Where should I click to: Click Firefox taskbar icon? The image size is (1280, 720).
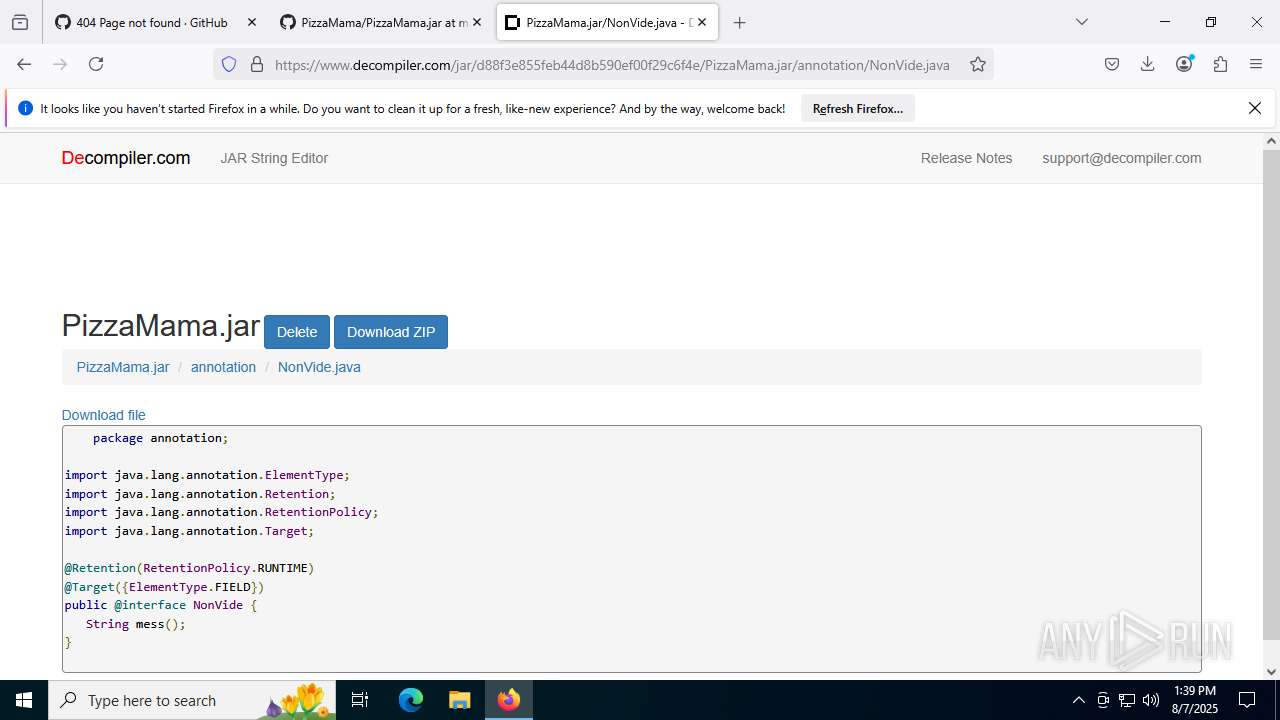509,700
